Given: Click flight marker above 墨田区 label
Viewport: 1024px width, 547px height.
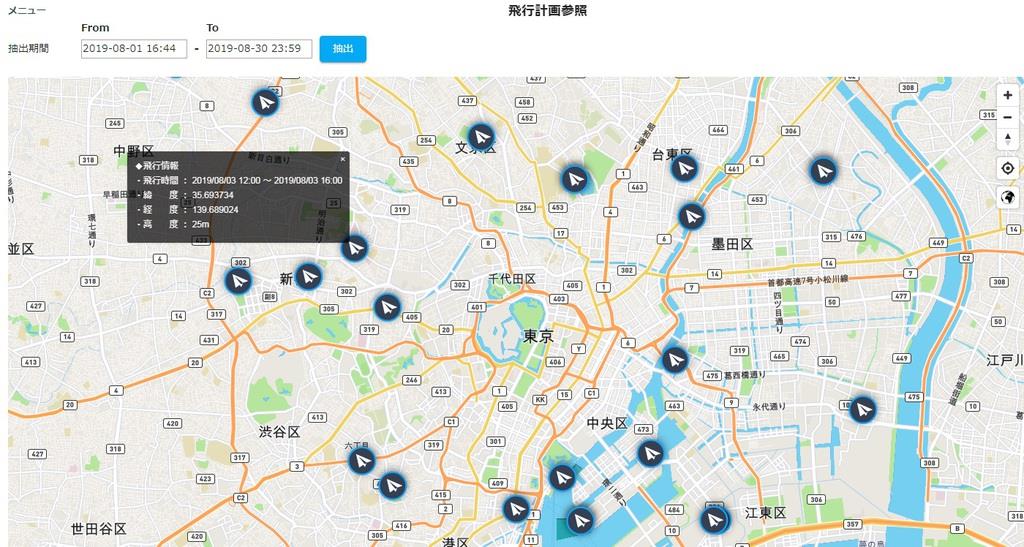Looking at the screenshot, I should coord(691,216).
